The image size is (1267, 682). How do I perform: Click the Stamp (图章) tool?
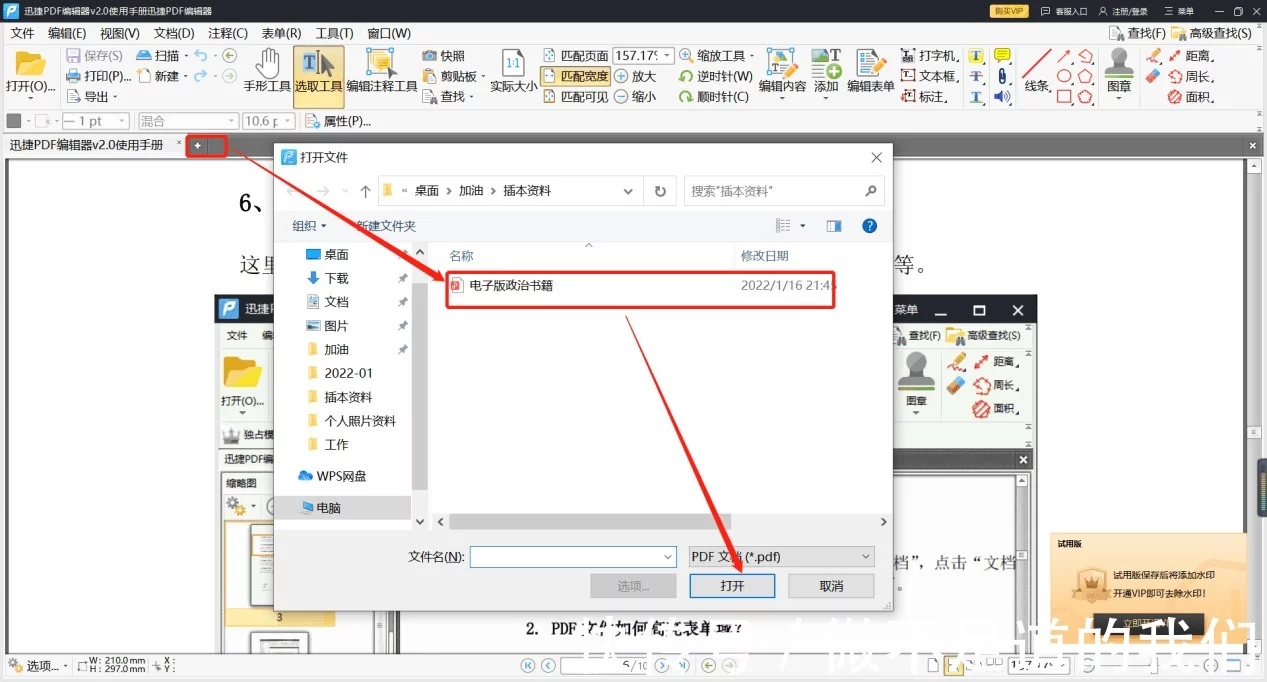(x=1119, y=75)
